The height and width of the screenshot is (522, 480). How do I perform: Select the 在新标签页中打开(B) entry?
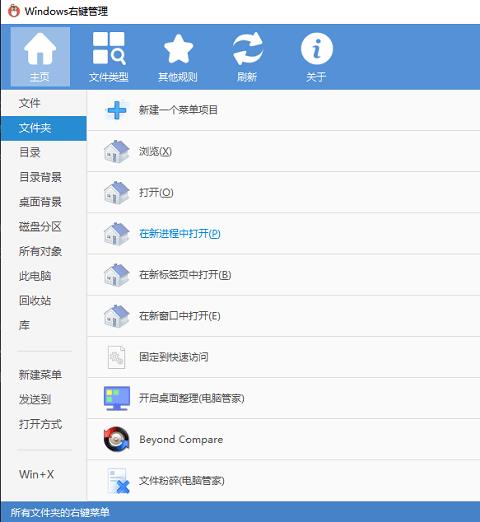coord(283,275)
